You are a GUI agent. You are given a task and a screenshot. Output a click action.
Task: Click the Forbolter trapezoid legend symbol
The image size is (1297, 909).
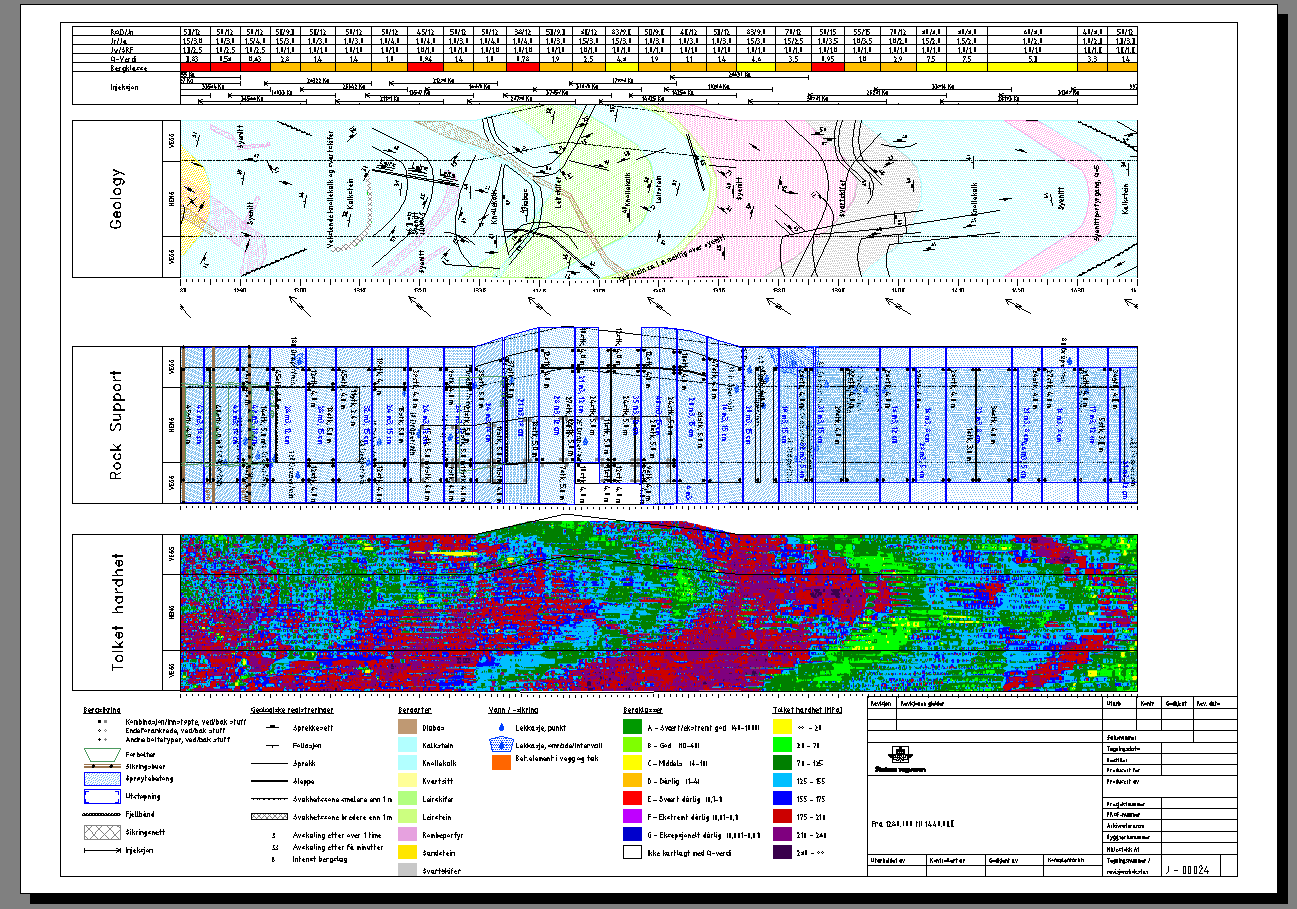(102, 755)
